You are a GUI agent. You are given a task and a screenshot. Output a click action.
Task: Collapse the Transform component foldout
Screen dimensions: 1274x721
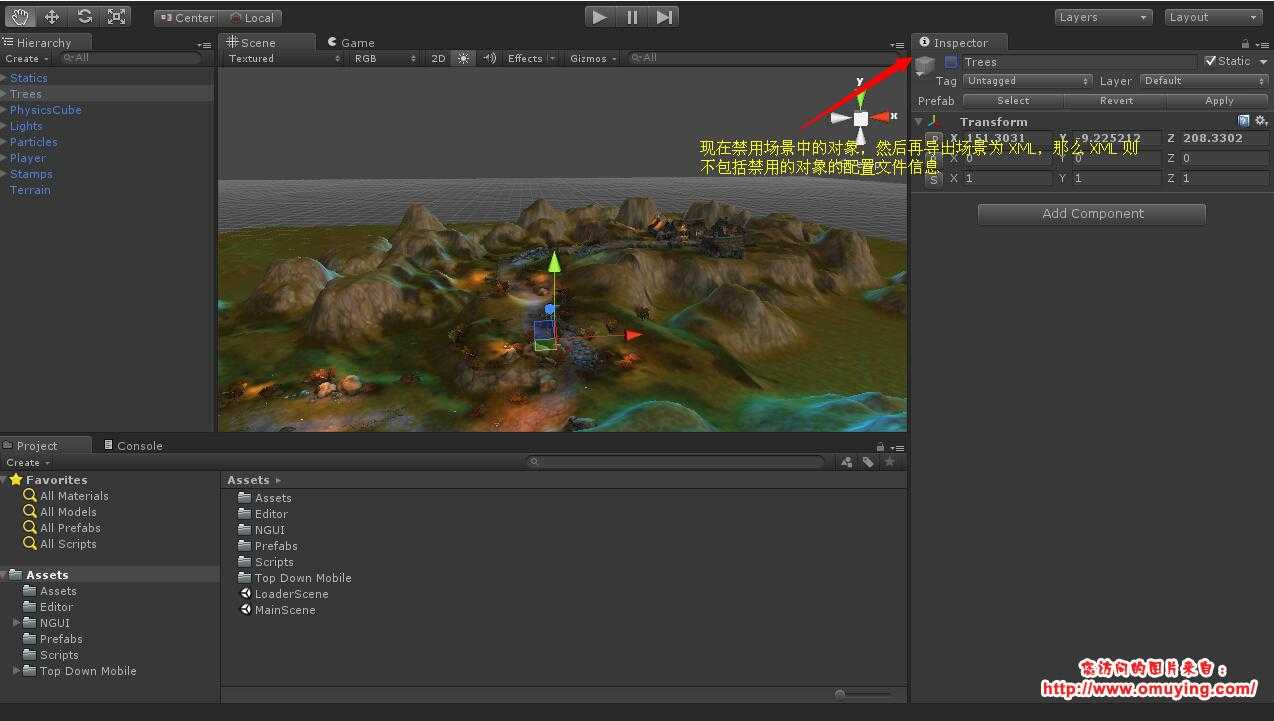pyautogui.click(x=919, y=122)
